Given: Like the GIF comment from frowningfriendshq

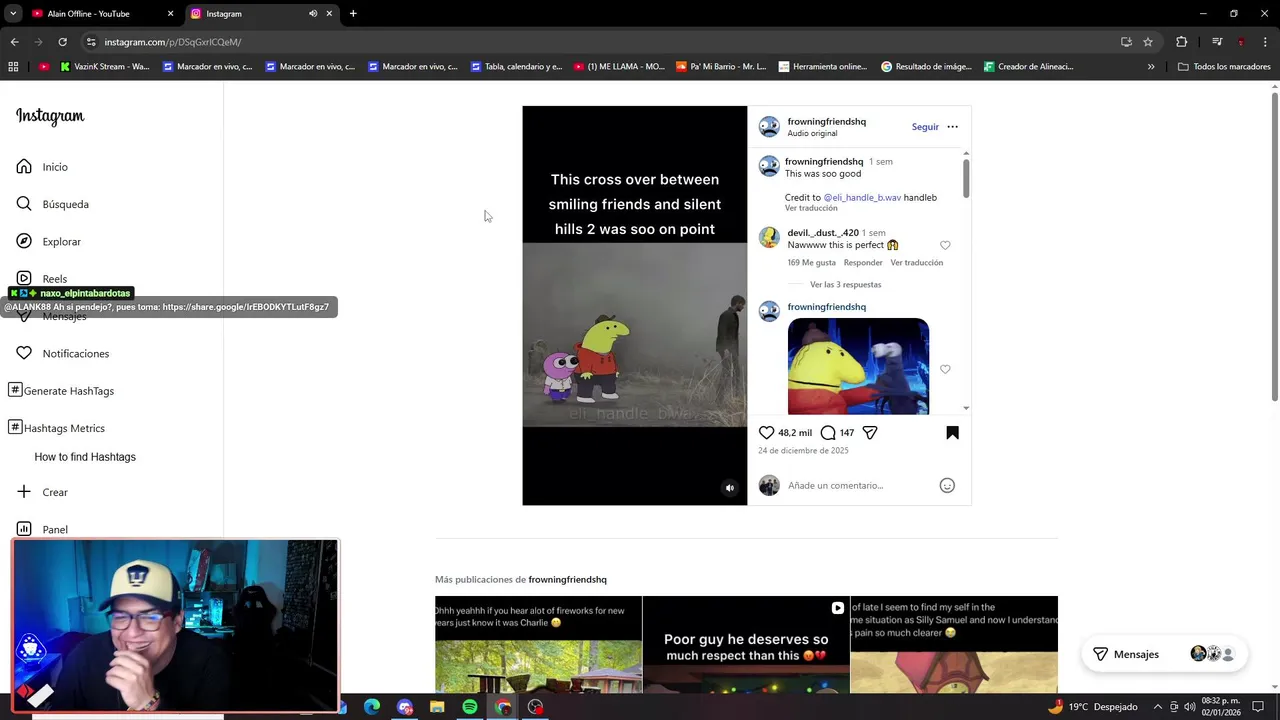Looking at the screenshot, I should (x=945, y=369).
